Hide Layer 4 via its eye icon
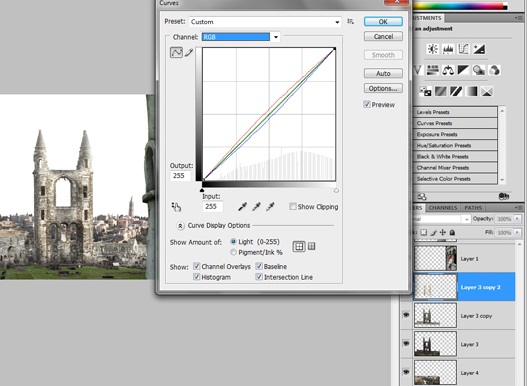The image size is (527, 386). coord(406,372)
